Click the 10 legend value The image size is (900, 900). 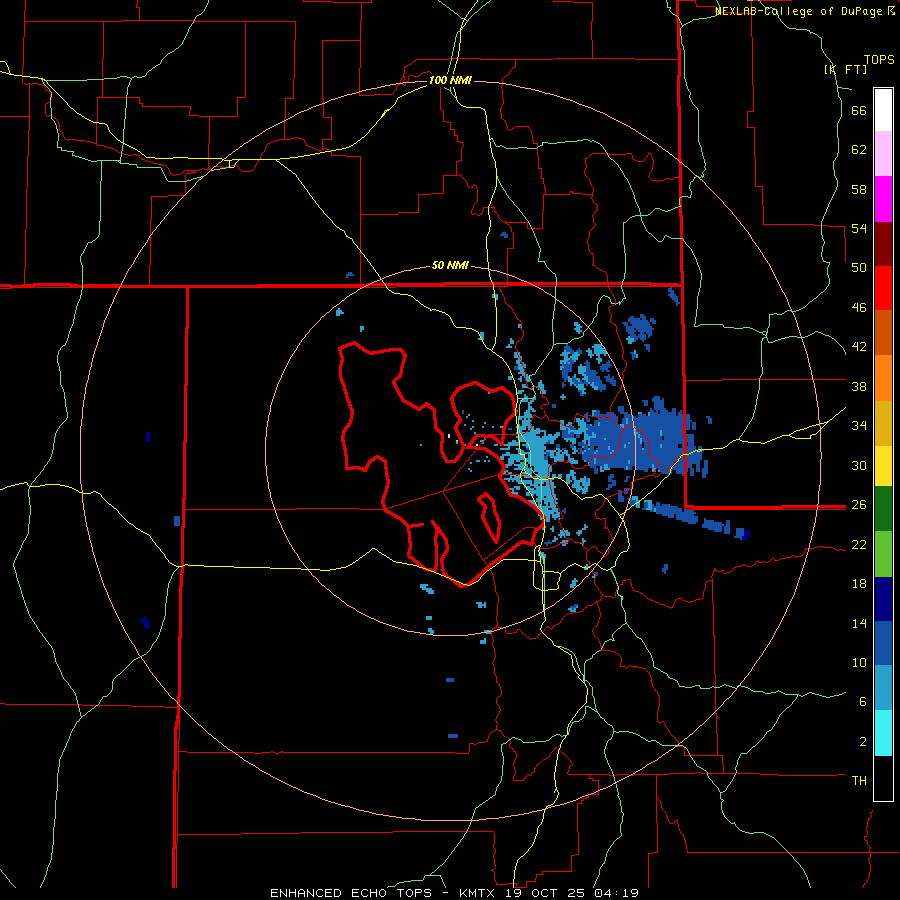pos(859,662)
